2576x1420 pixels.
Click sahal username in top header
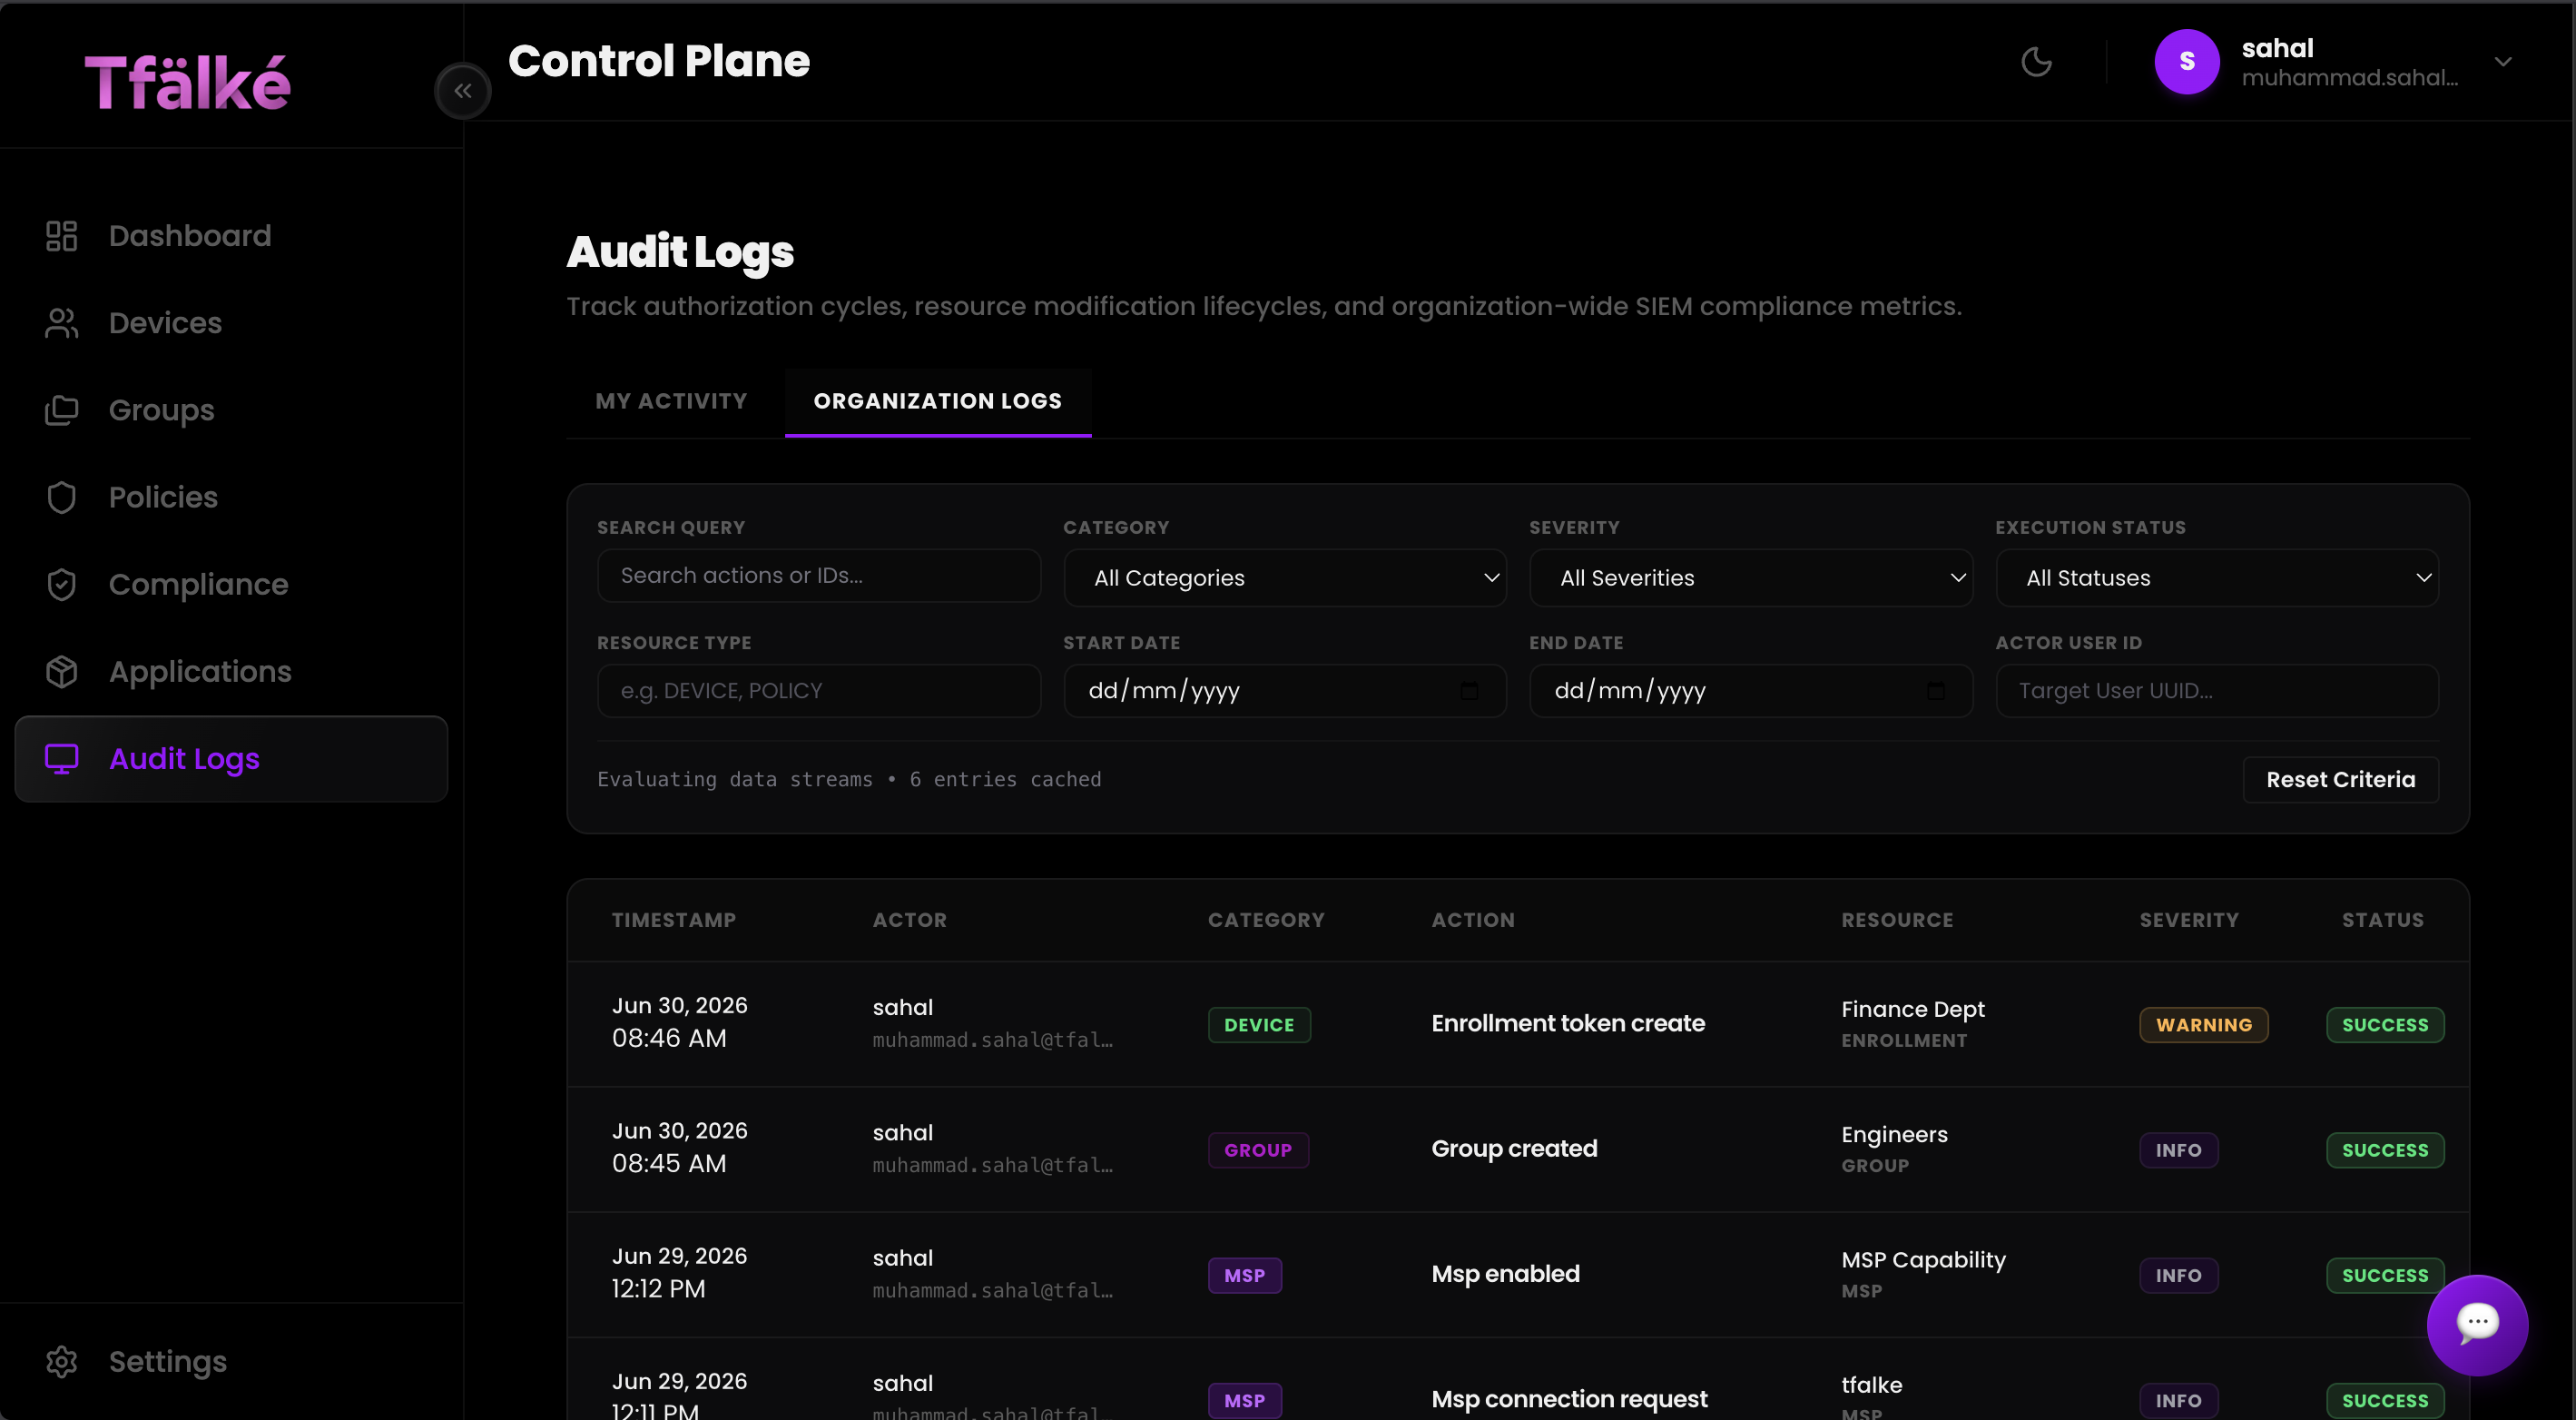(x=2277, y=48)
